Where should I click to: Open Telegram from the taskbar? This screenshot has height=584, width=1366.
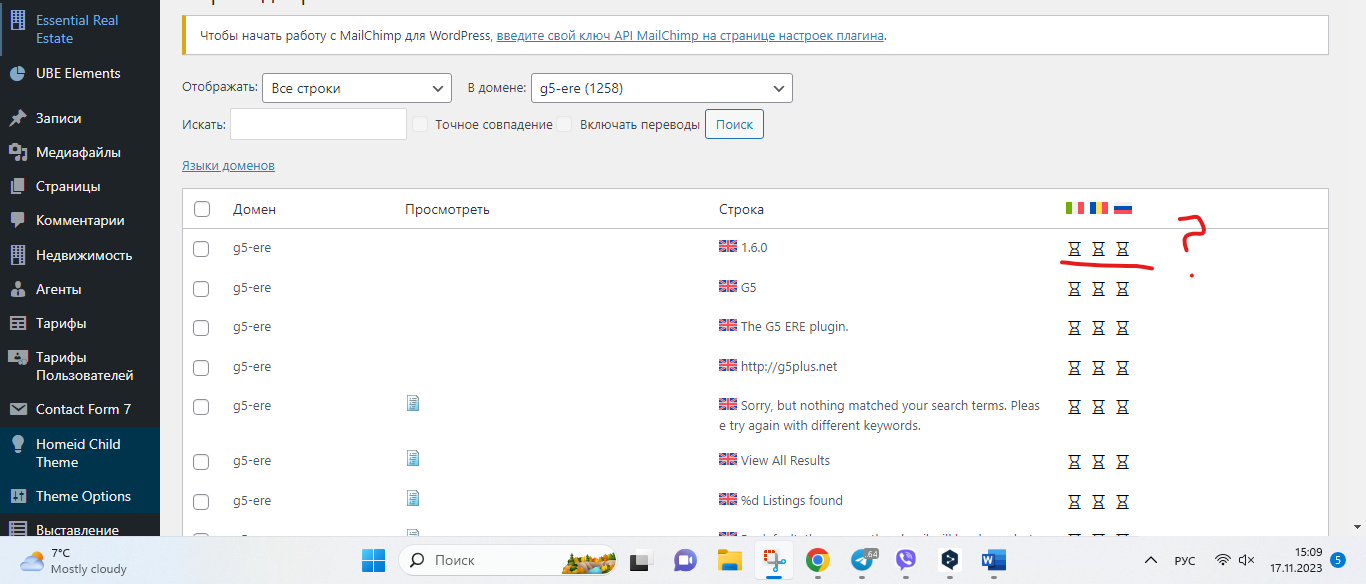862,560
